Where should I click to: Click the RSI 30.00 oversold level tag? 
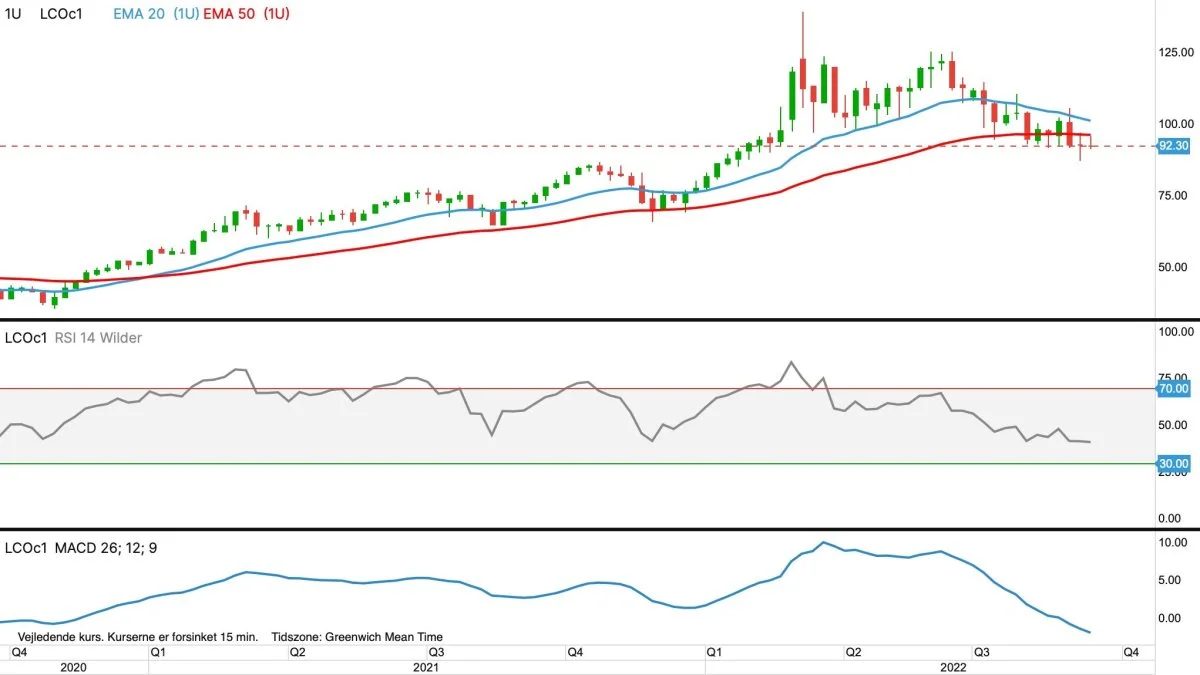[1172, 464]
